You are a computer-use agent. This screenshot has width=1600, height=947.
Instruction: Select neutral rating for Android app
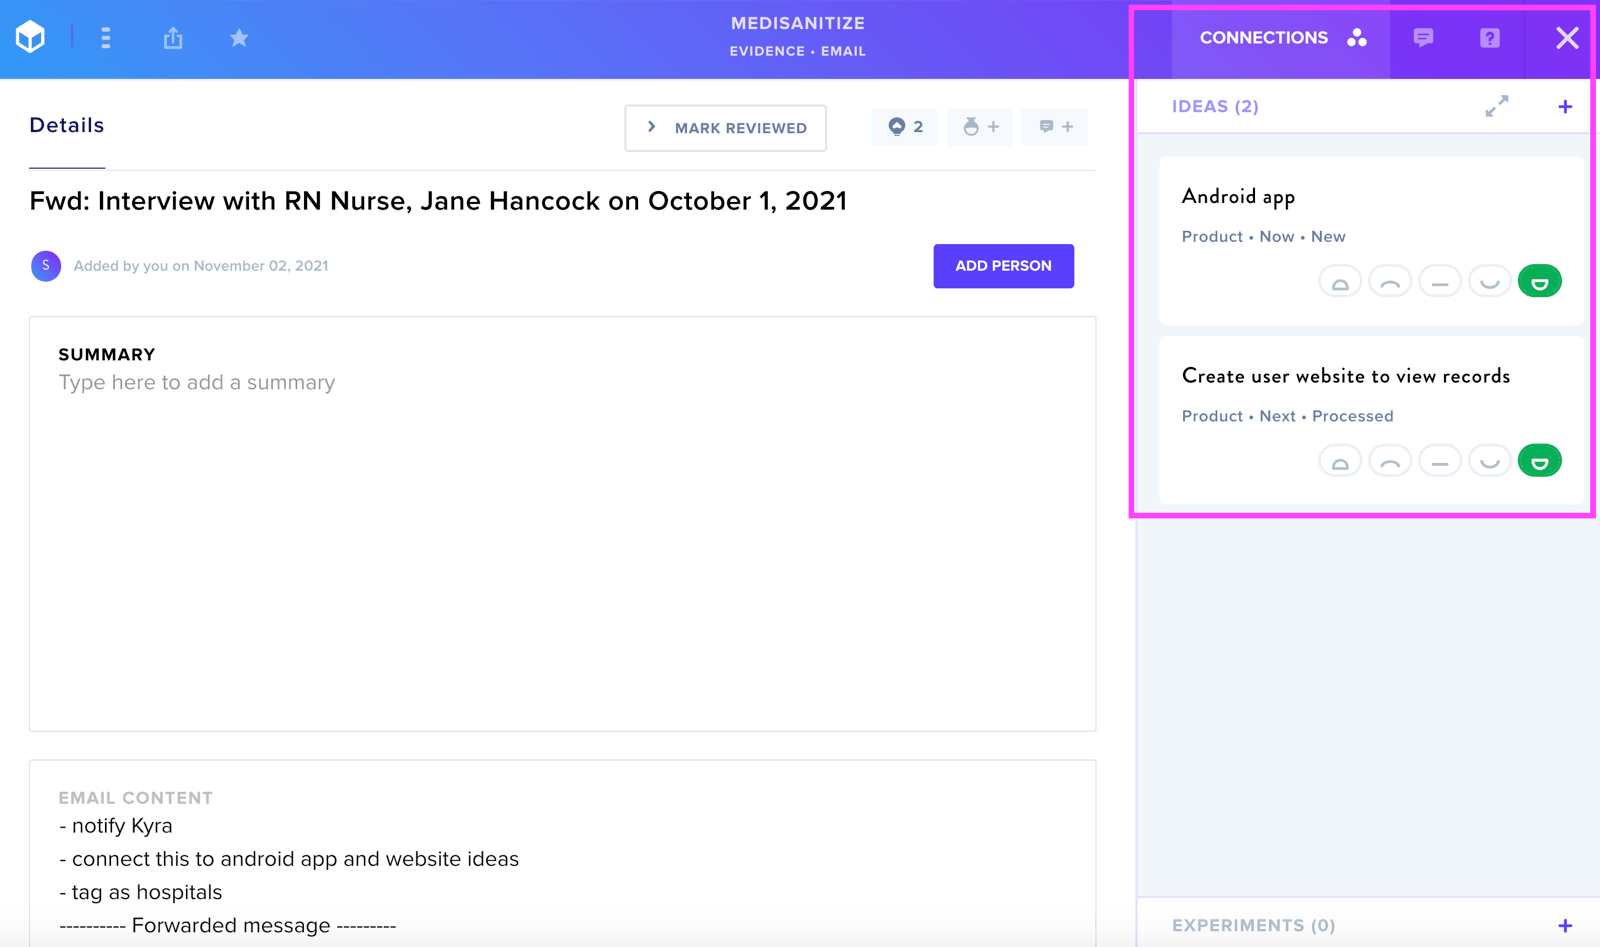pos(1439,281)
